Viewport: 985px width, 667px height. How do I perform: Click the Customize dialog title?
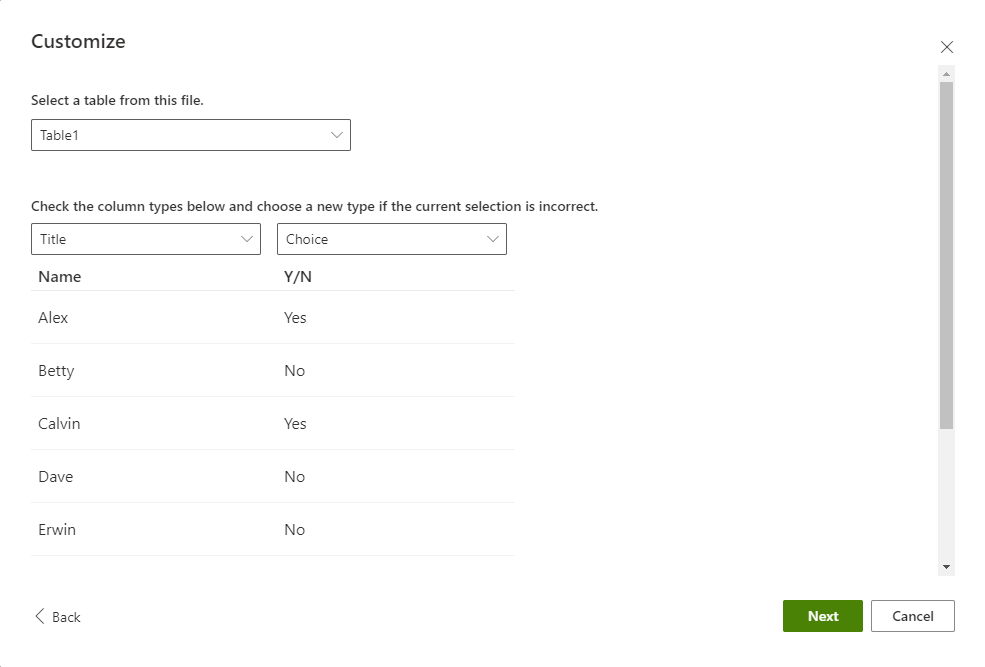coord(78,41)
